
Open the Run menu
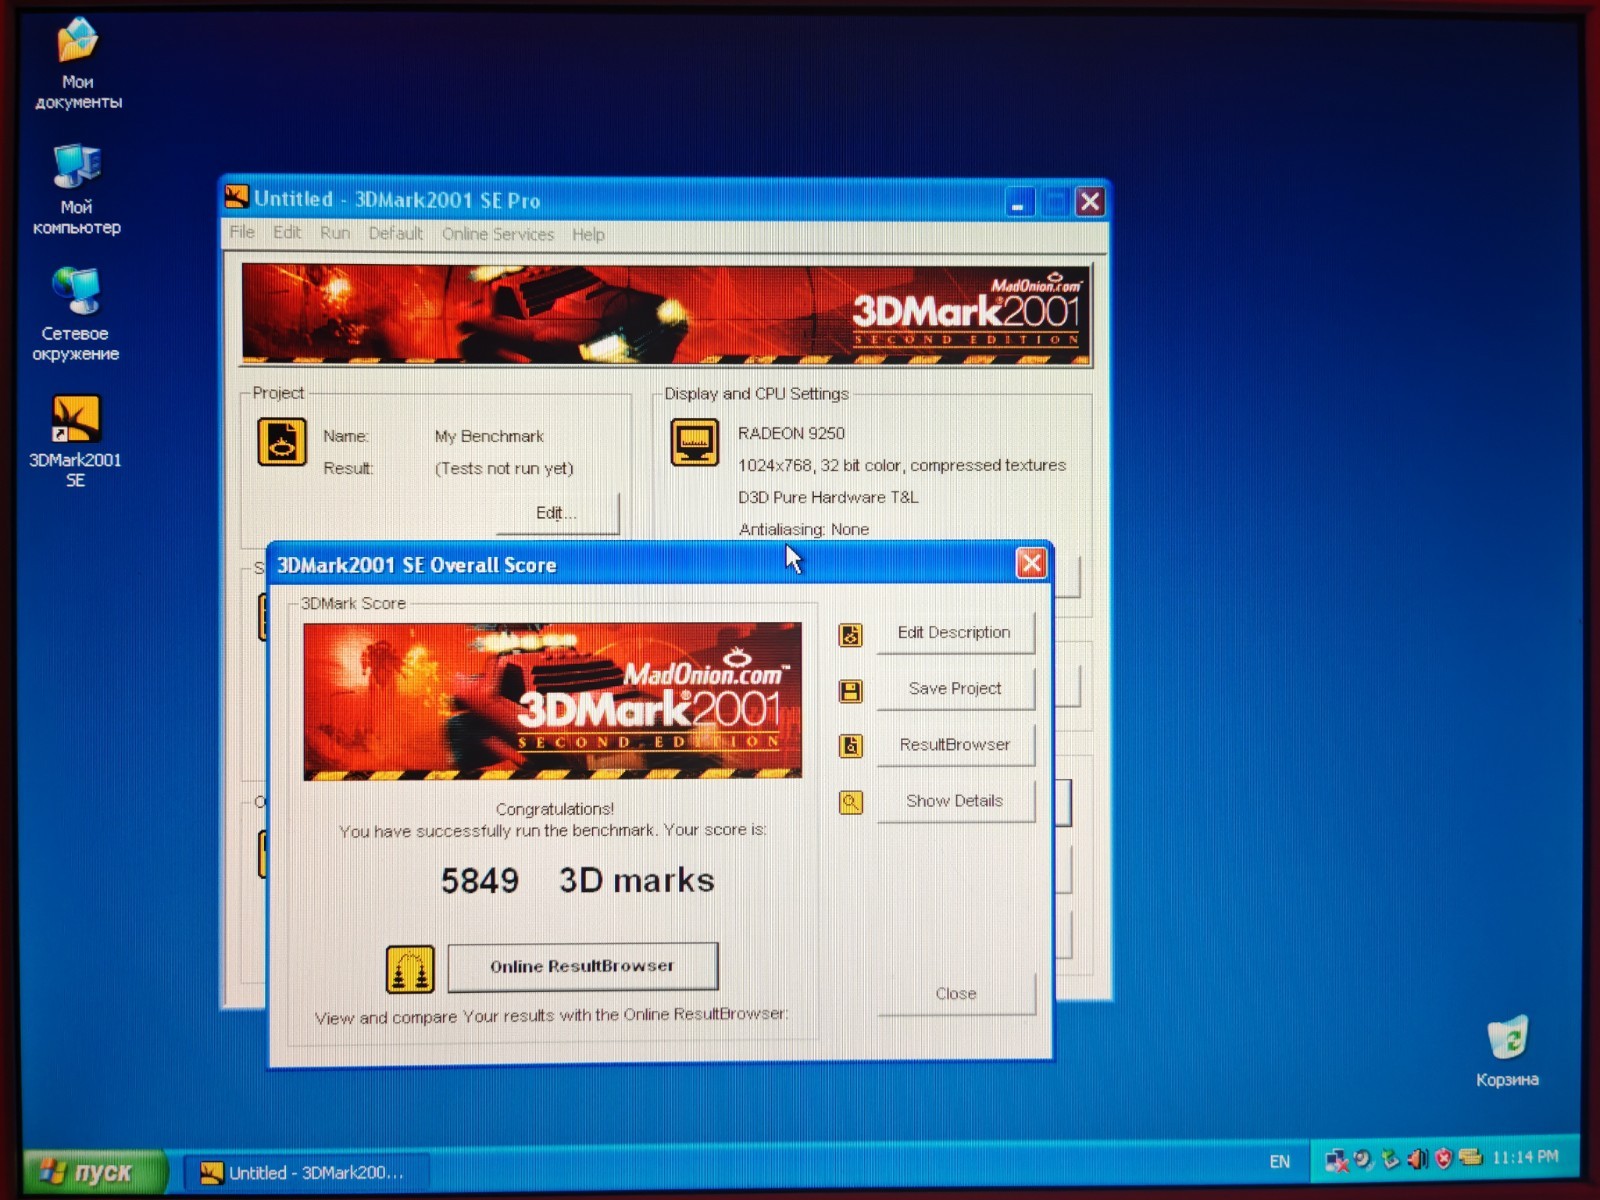point(335,233)
